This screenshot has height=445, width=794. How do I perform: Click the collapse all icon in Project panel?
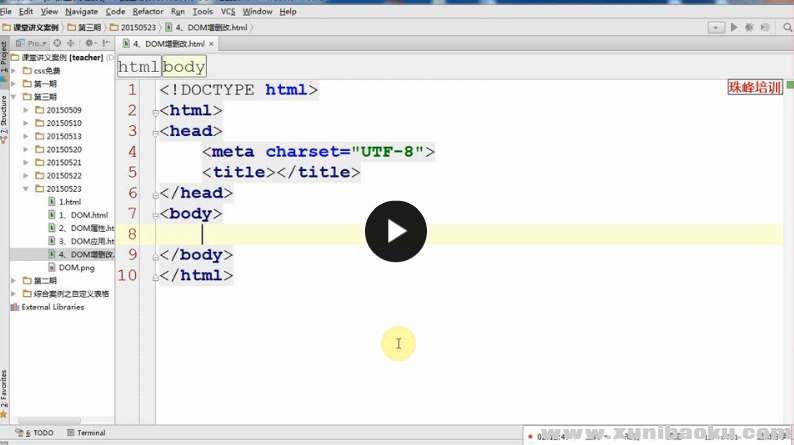click(71, 44)
